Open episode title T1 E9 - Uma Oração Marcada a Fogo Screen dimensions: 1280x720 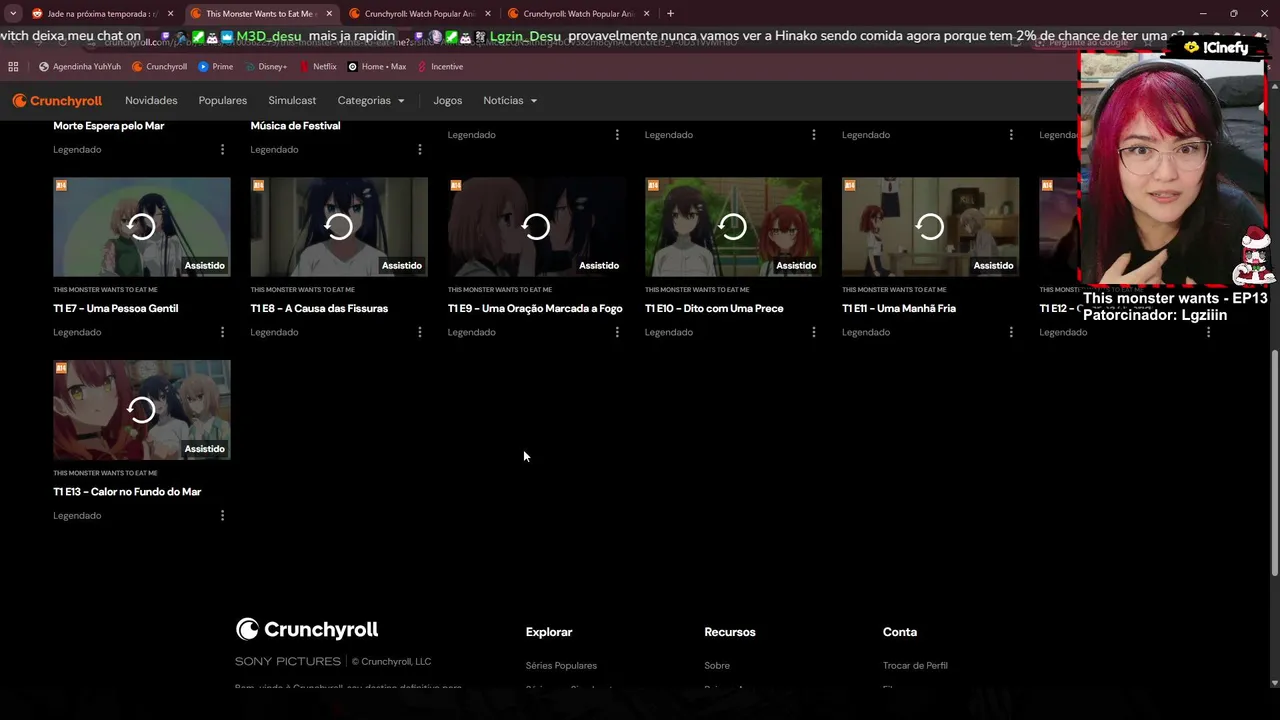click(x=535, y=309)
